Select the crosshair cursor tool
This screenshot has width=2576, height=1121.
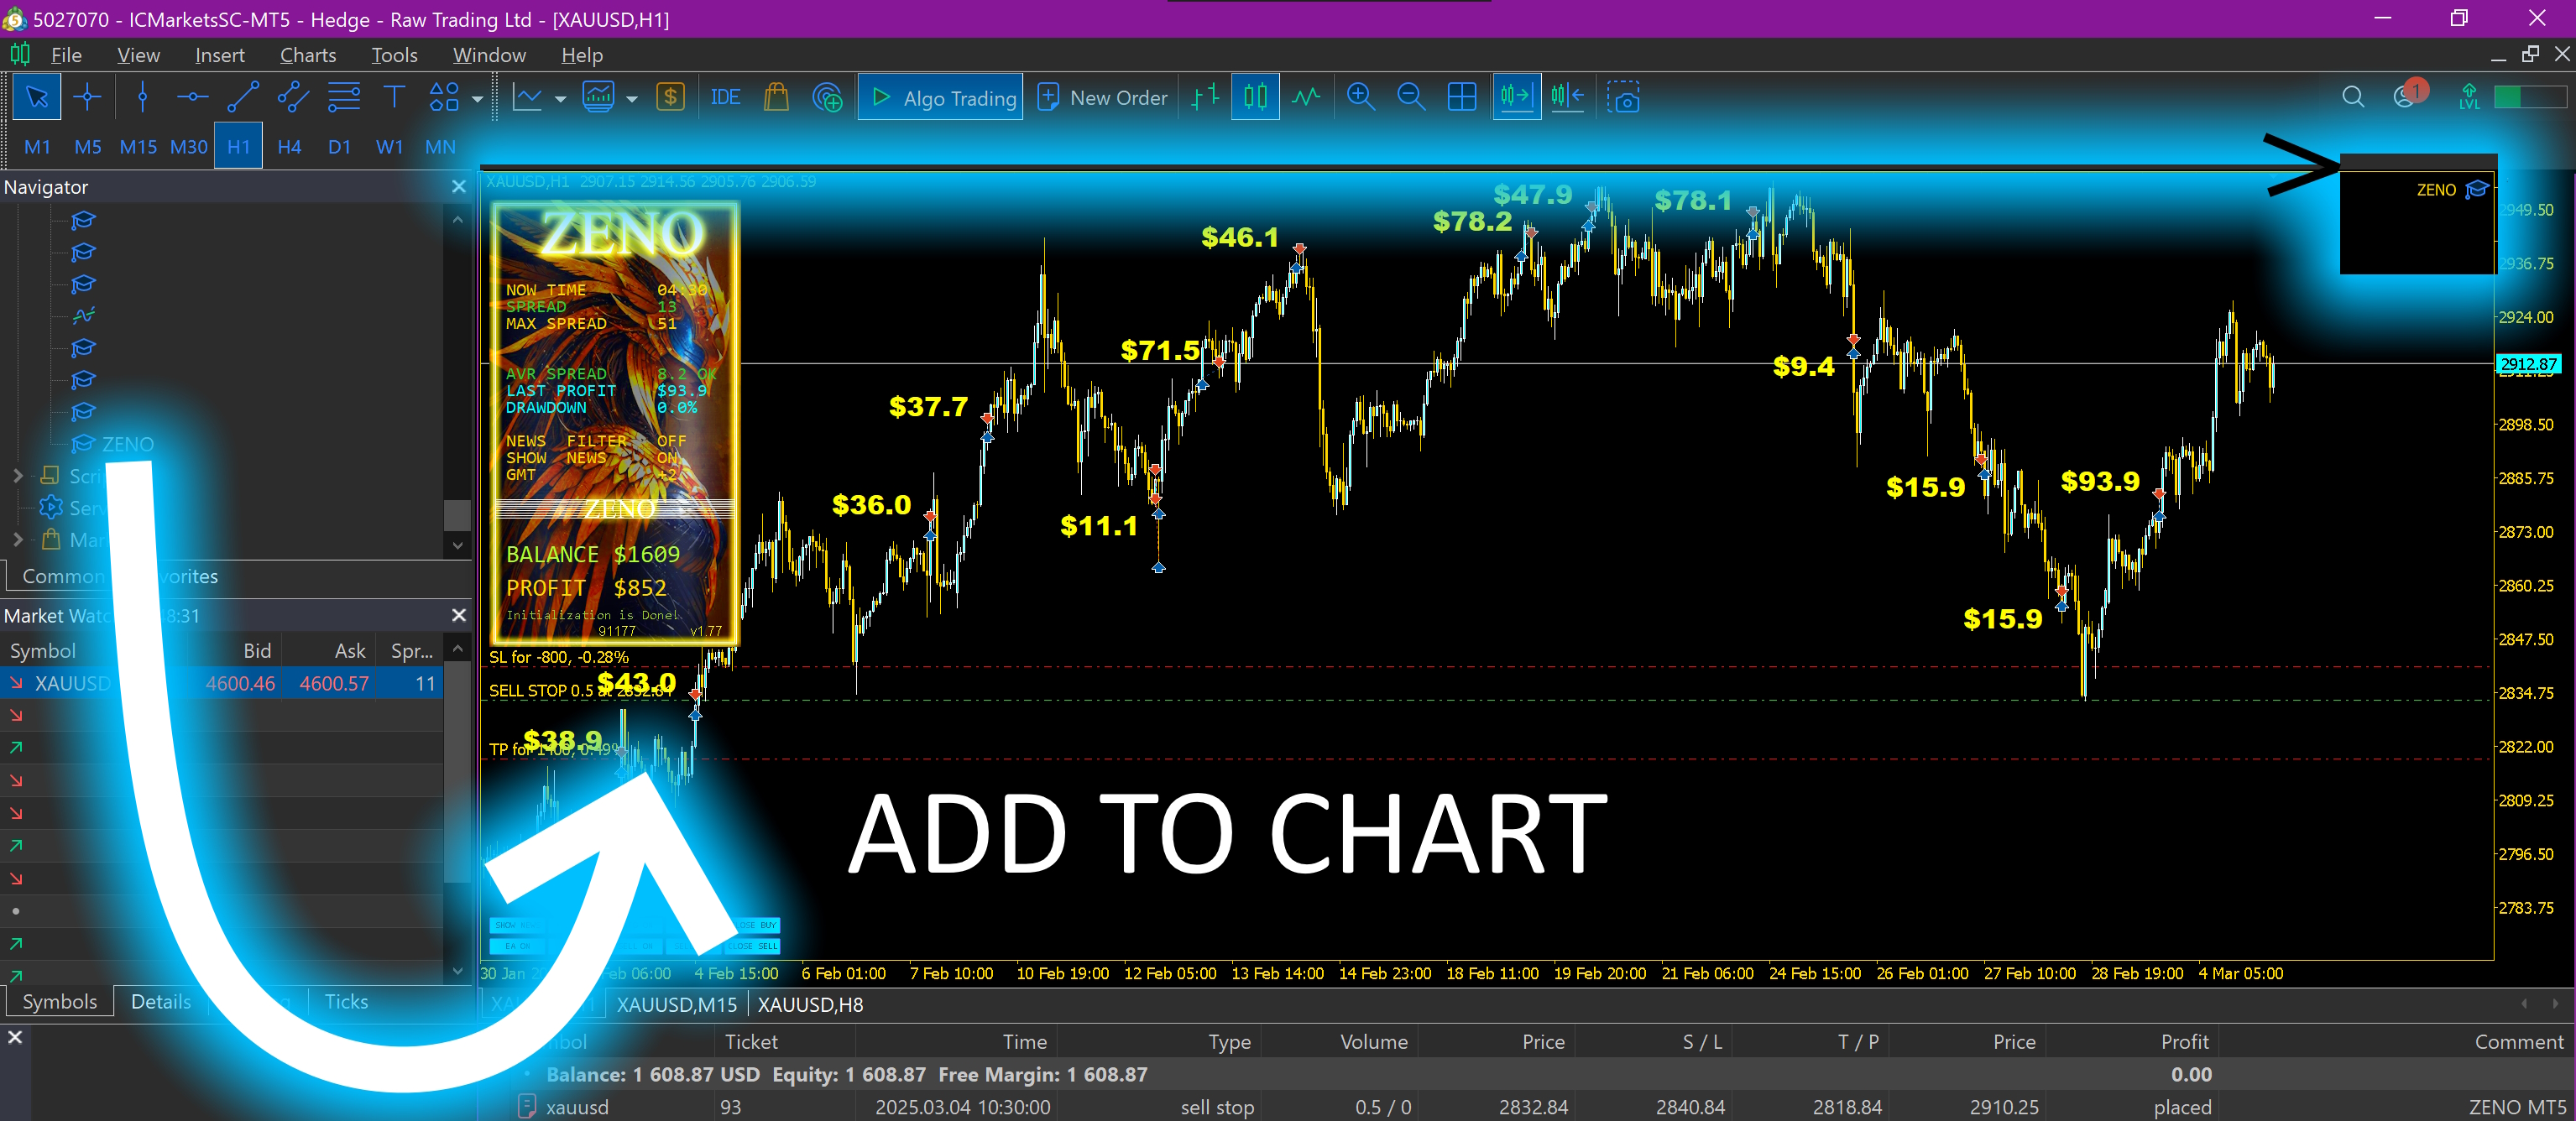tap(87, 97)
